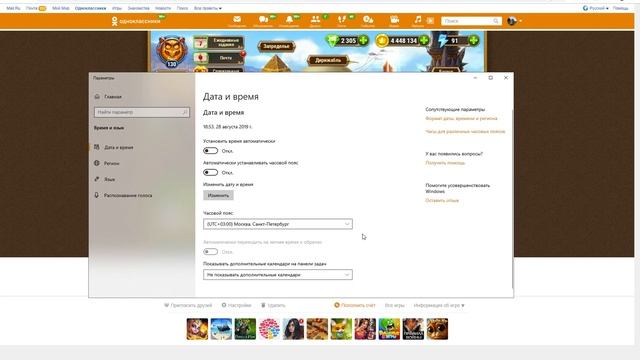Viewport: 640px width, 360px height.
Task: Click the home icon beside Главная
Action: (97, 97)
